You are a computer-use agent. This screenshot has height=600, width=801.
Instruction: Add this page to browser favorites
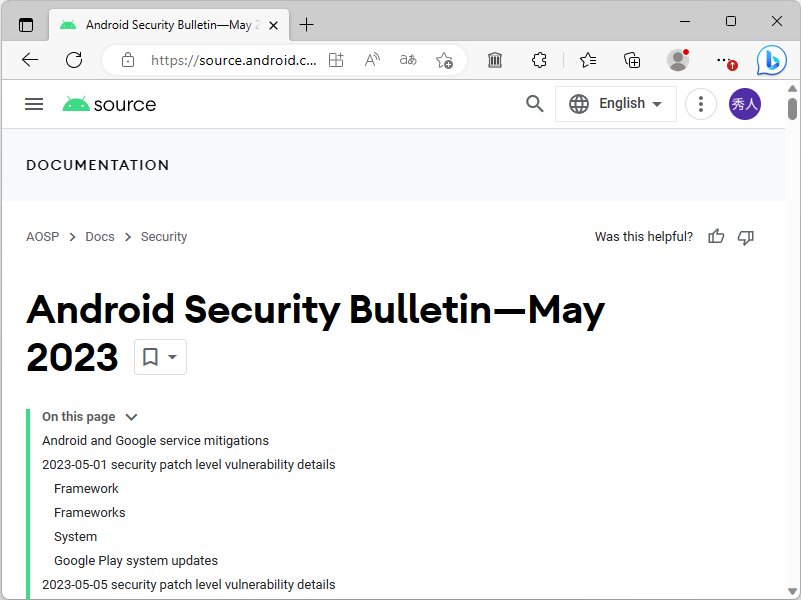444,60
